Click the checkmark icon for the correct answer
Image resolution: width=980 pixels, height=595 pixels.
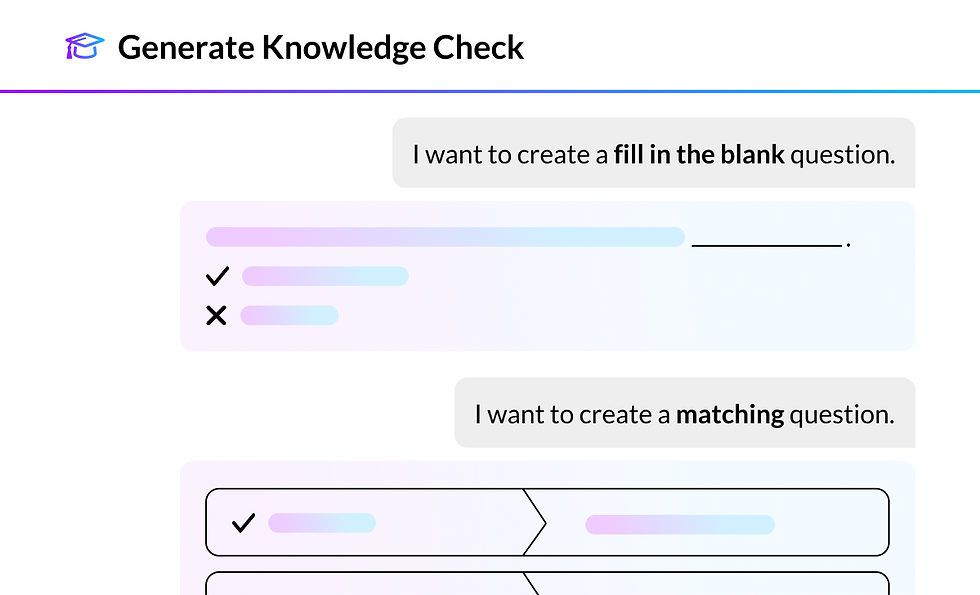(216, 276)
